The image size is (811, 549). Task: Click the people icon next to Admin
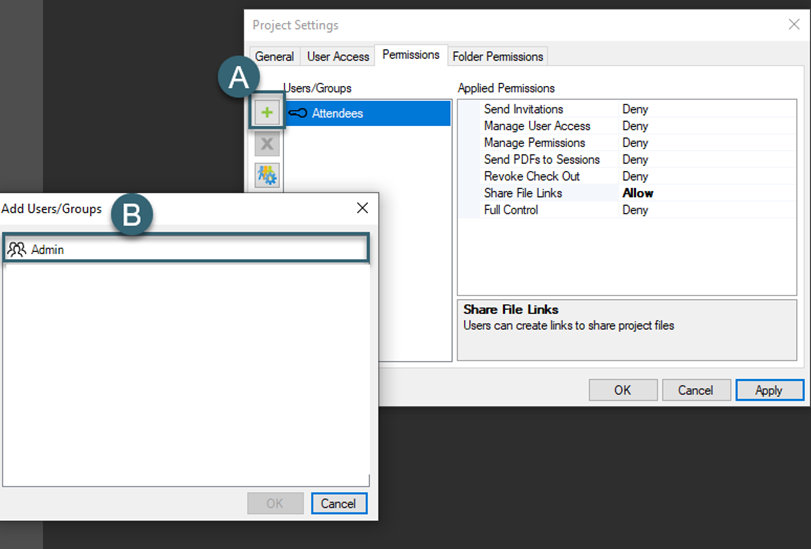pos(17,249)
